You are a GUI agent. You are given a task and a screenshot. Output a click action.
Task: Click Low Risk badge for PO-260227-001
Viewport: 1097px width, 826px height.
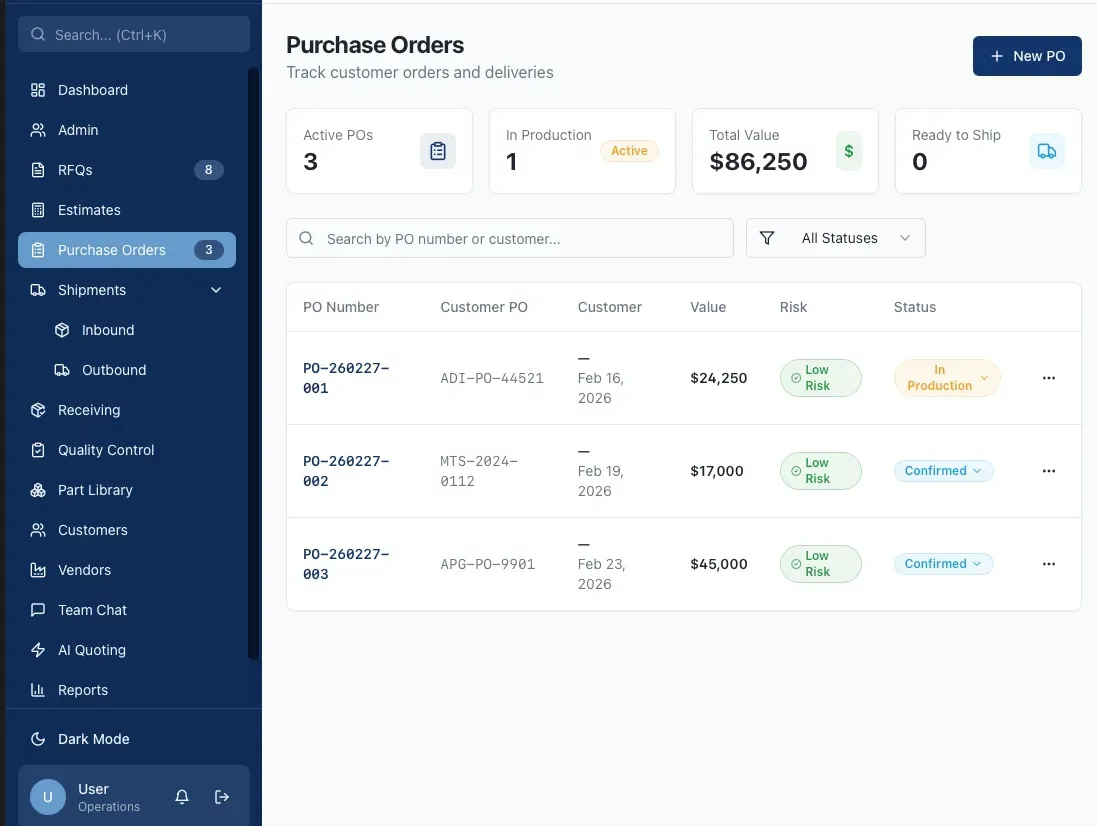821,378
